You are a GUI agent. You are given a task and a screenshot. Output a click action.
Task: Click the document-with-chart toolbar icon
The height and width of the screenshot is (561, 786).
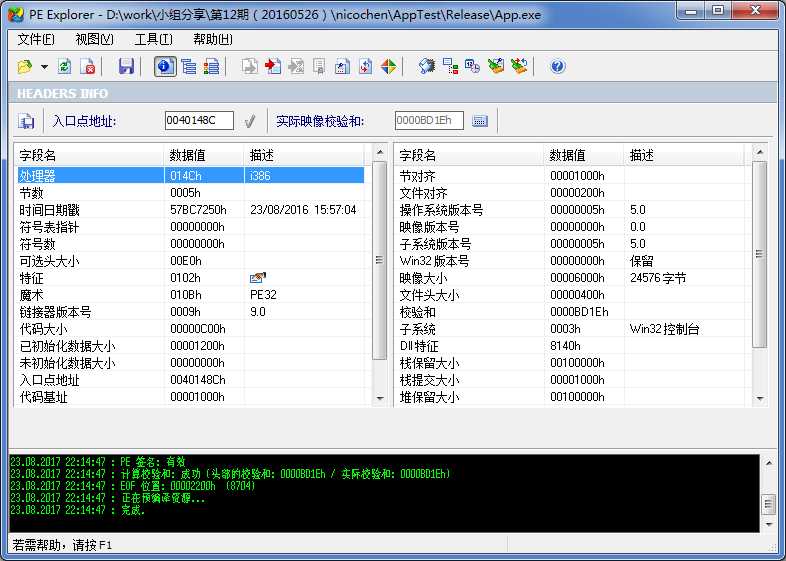(342, 66)
